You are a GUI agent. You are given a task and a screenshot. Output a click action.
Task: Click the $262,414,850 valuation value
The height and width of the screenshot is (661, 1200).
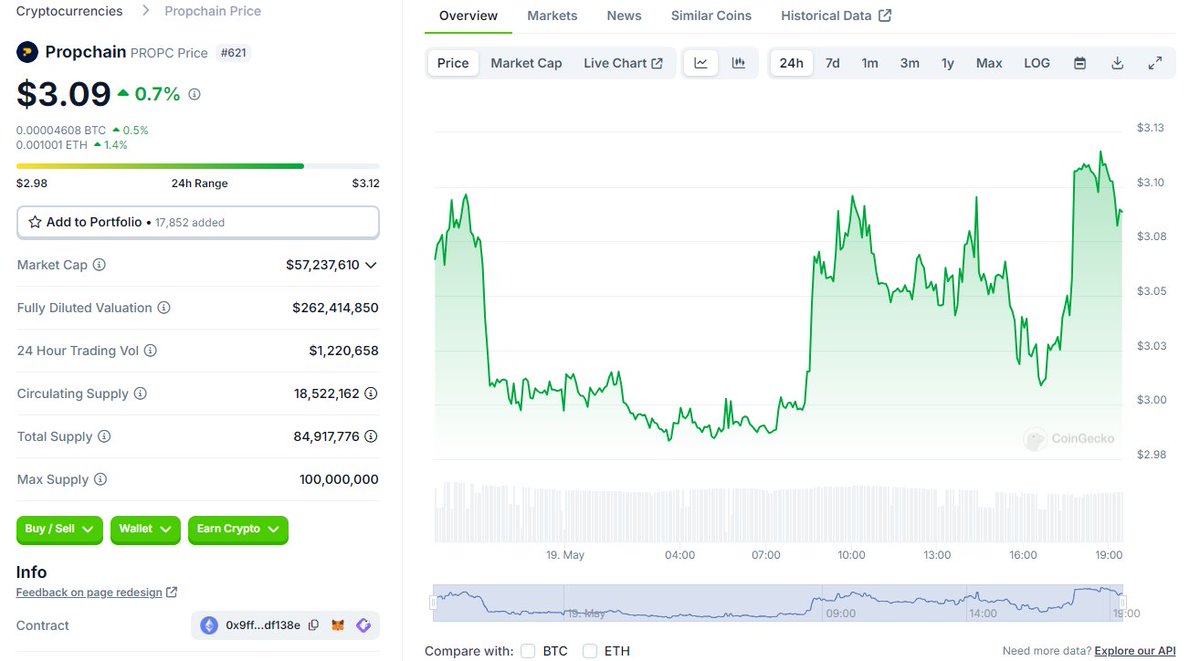[335, 308]
